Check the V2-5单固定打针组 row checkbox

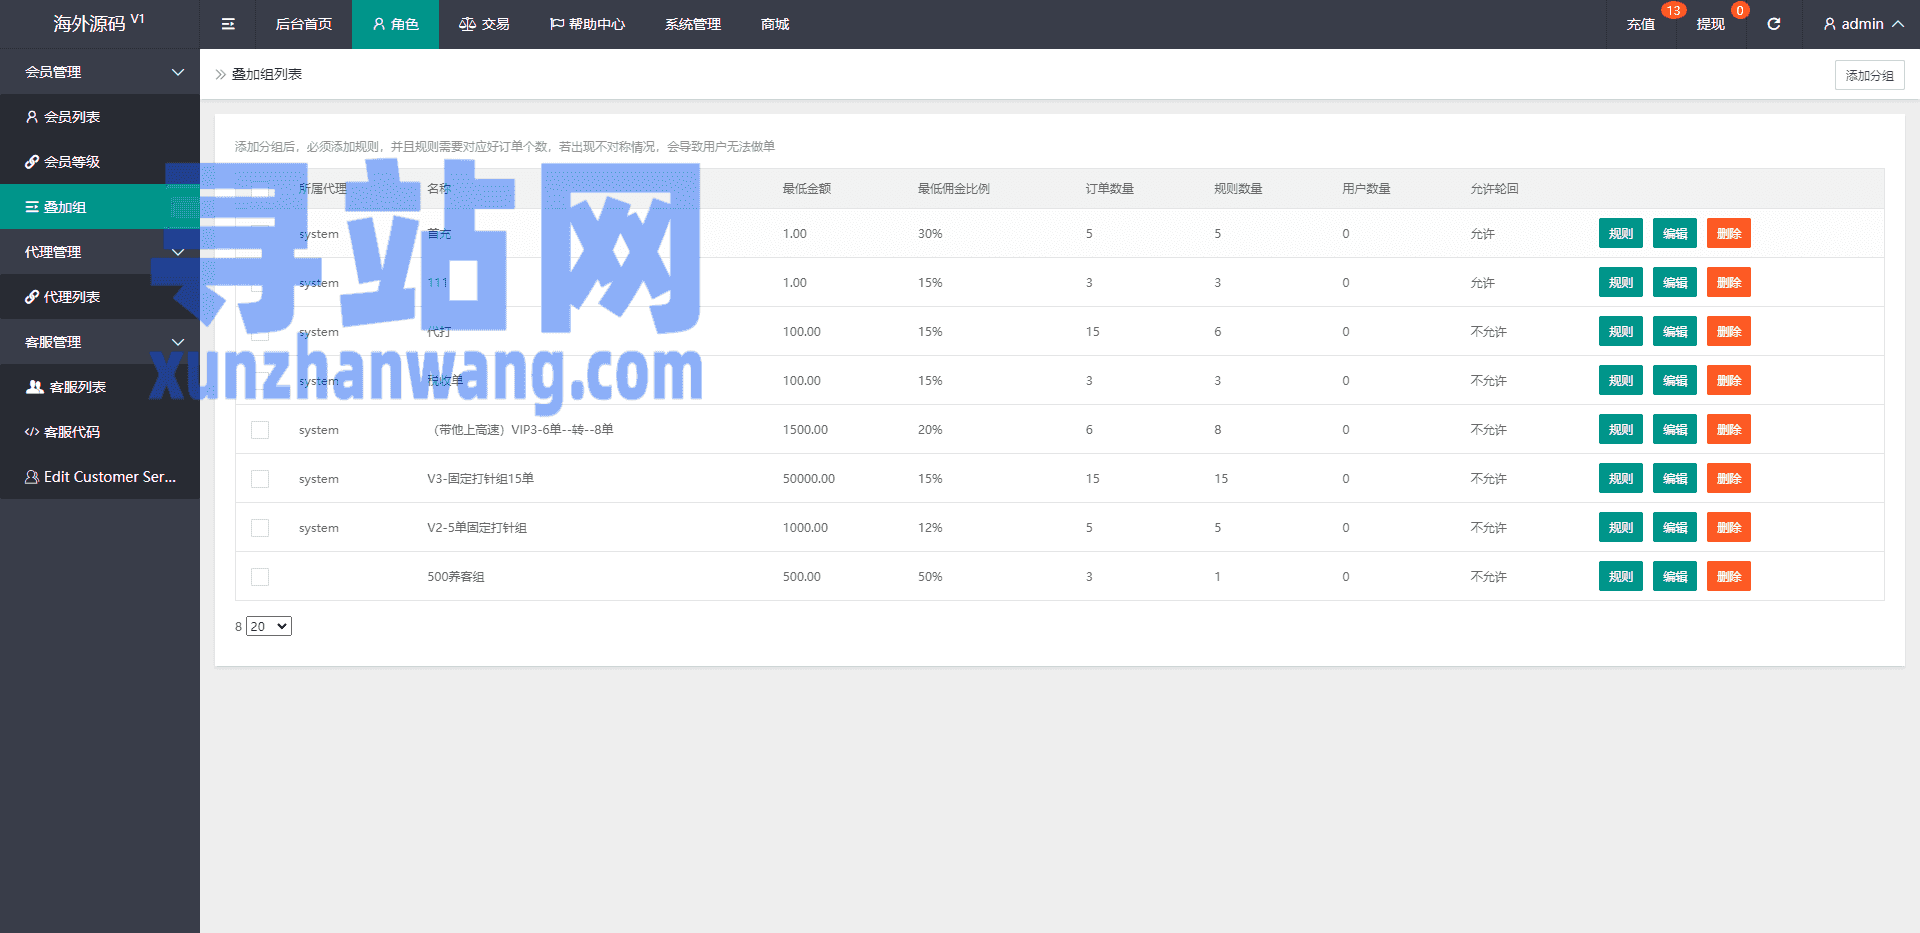tap(260, 528)
